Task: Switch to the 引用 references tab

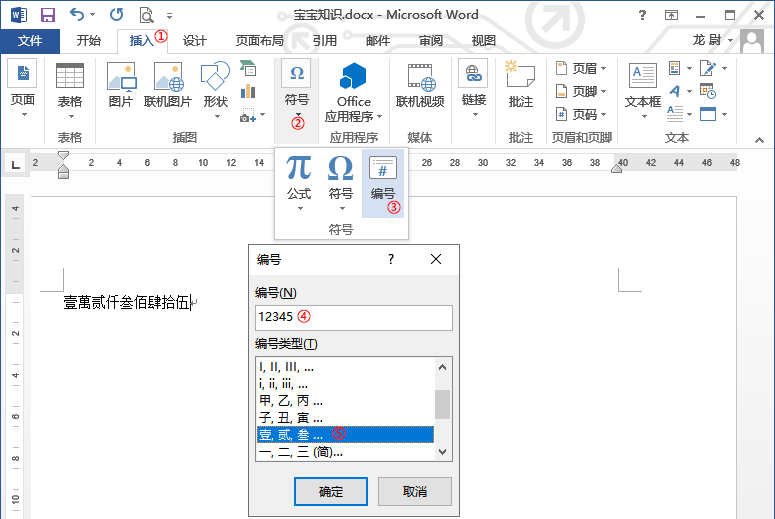Action: 325,41
